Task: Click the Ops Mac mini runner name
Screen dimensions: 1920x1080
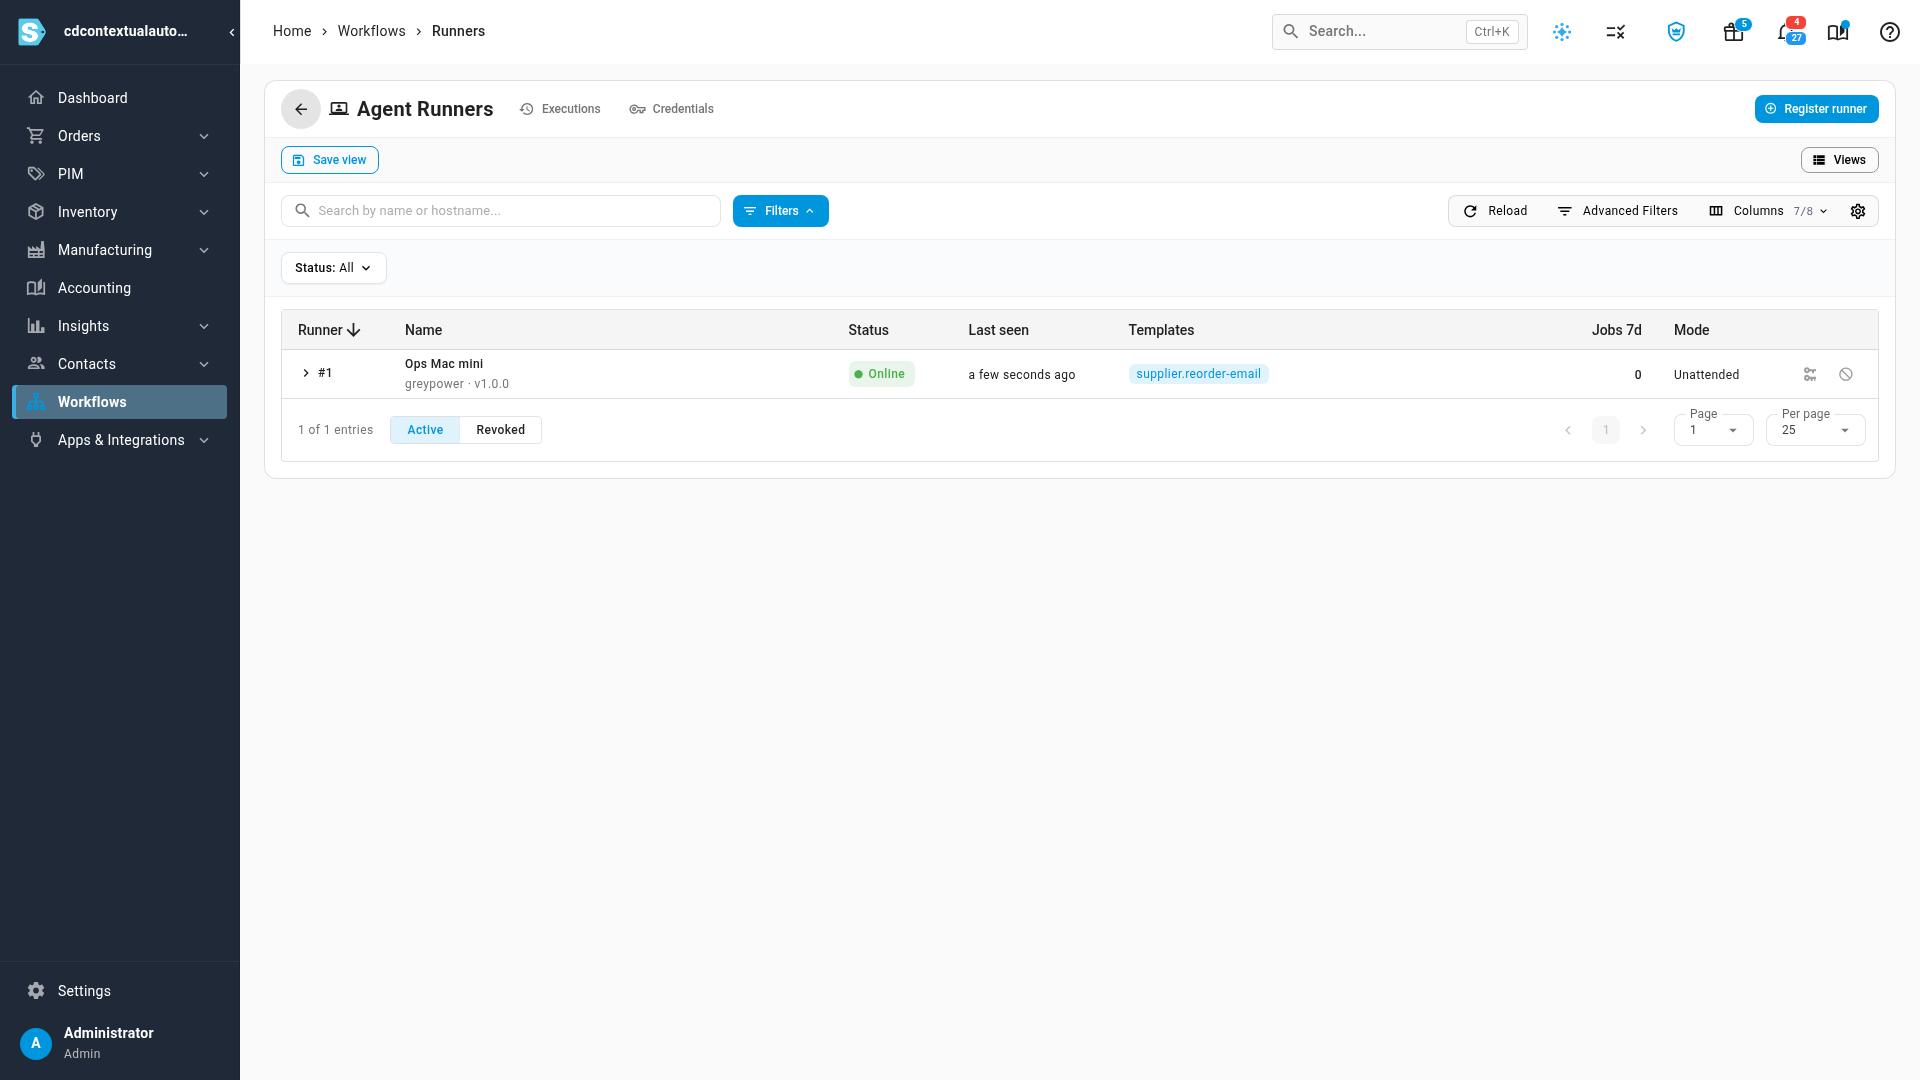Action: (444, 364)
